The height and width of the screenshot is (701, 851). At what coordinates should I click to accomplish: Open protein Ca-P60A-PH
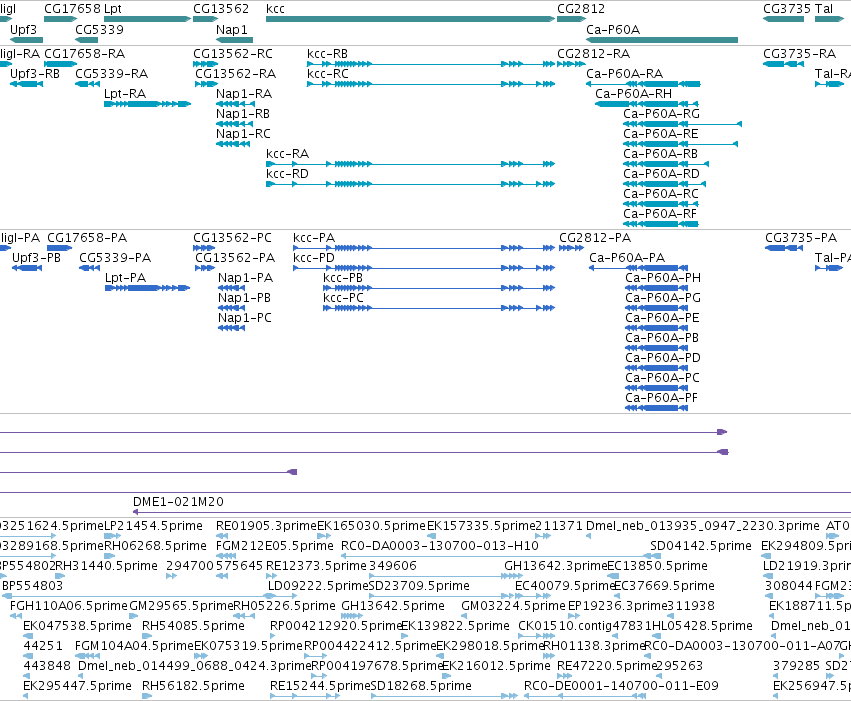(x=663, y=278)
